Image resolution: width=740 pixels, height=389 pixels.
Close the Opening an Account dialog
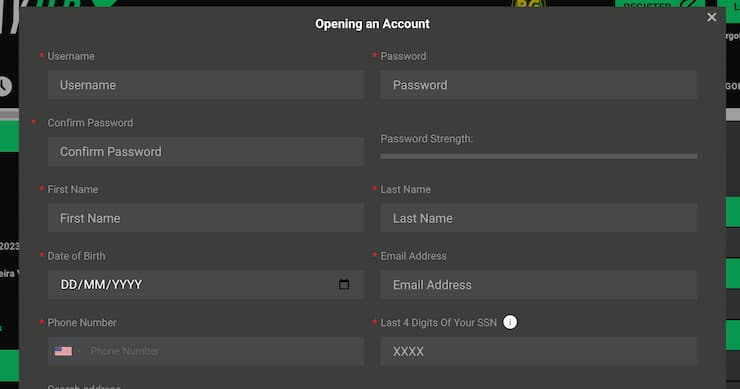point(712,17)
